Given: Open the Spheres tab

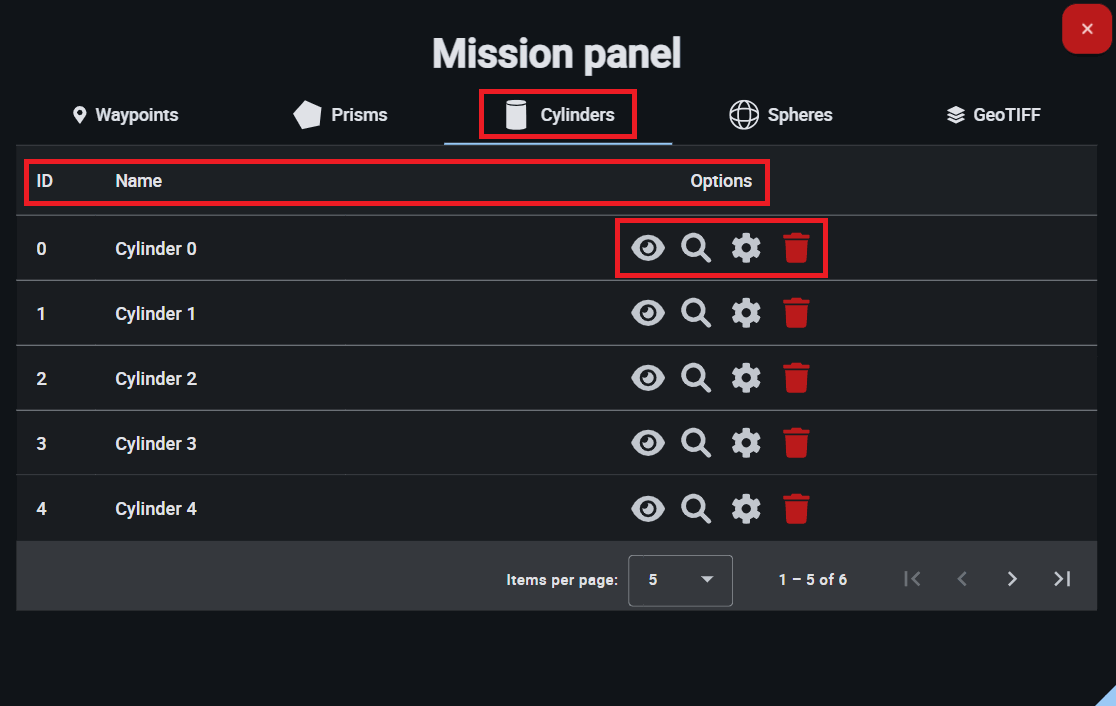Looking at the screenshot, I should click(x=781, y=115).
